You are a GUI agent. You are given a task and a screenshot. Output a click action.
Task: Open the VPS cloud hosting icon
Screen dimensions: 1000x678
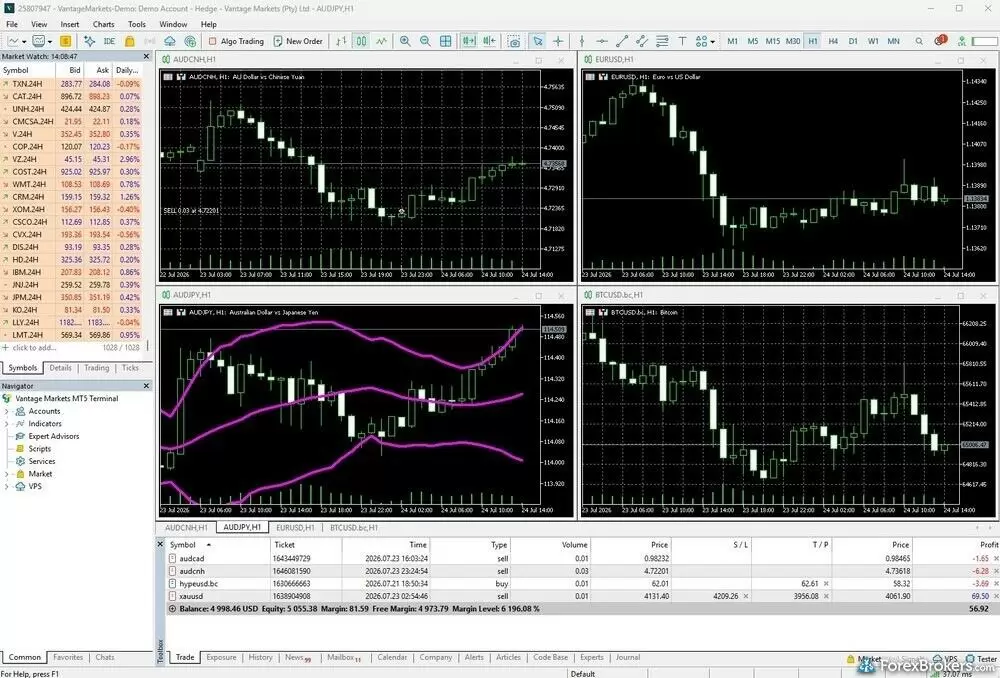(x=170, y=41)
